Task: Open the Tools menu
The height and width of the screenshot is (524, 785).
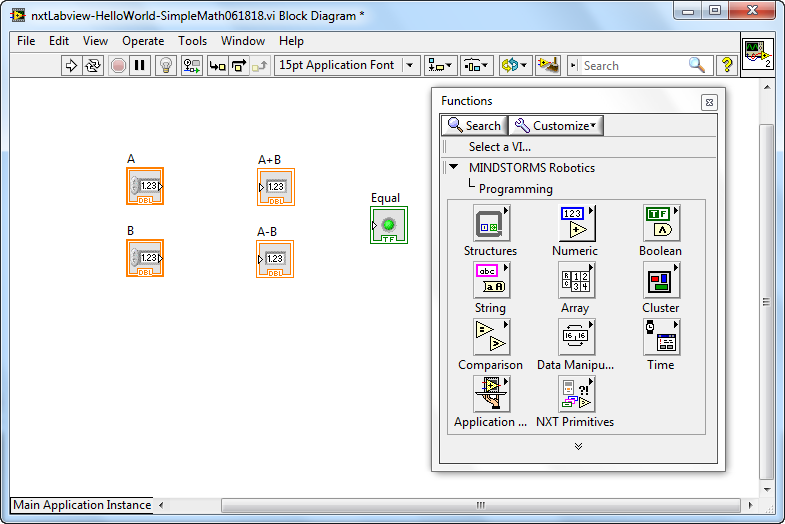Action: (x=192, y=41)
